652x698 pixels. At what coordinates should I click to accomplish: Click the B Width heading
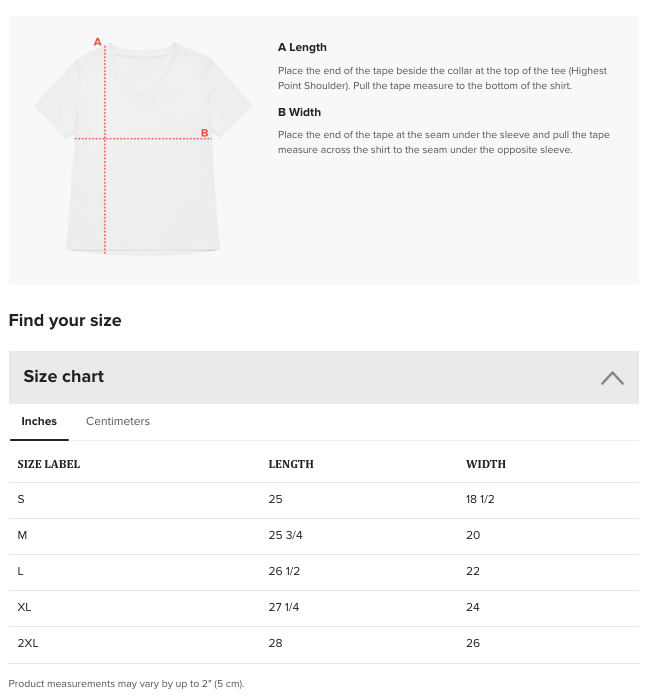point(299,112)
